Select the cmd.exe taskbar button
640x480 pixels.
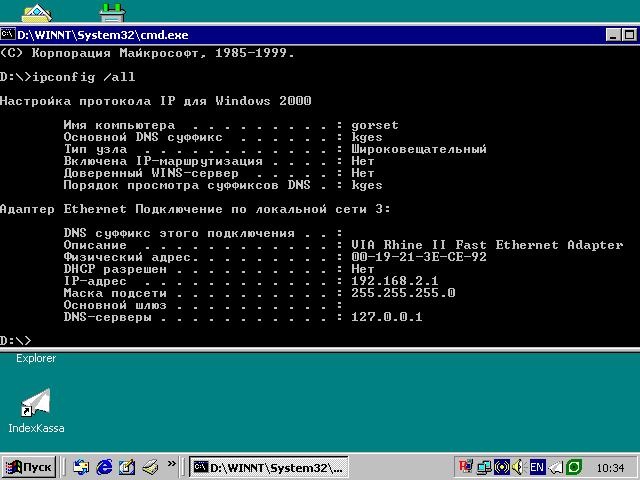tap(269, 467)
